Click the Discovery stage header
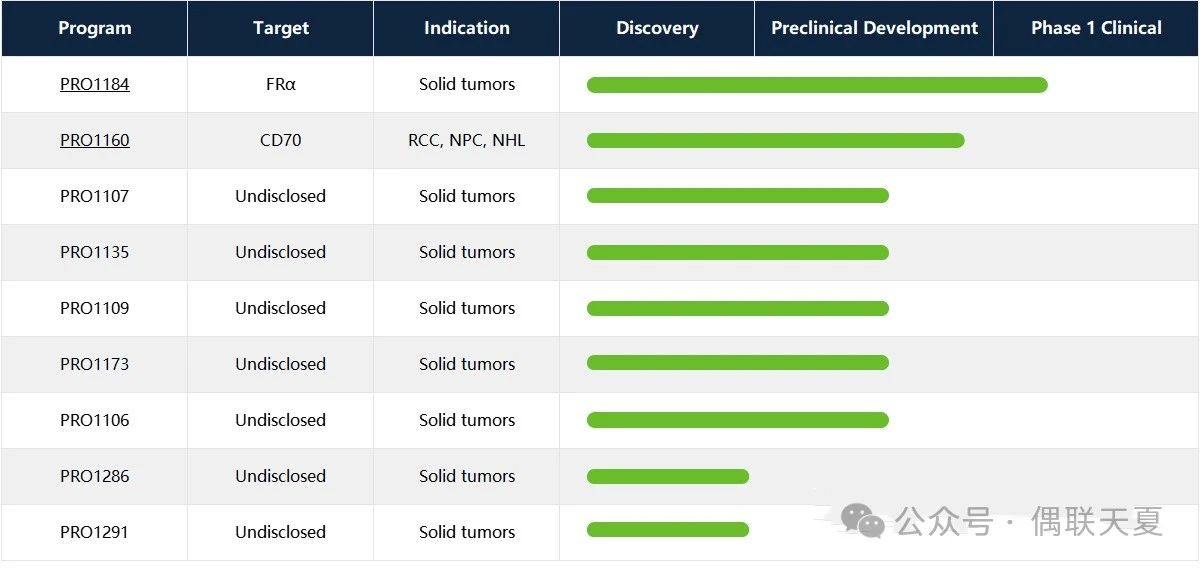Image resolution: width=1202 pixels, height=569 pixels. tap(657, 28)
